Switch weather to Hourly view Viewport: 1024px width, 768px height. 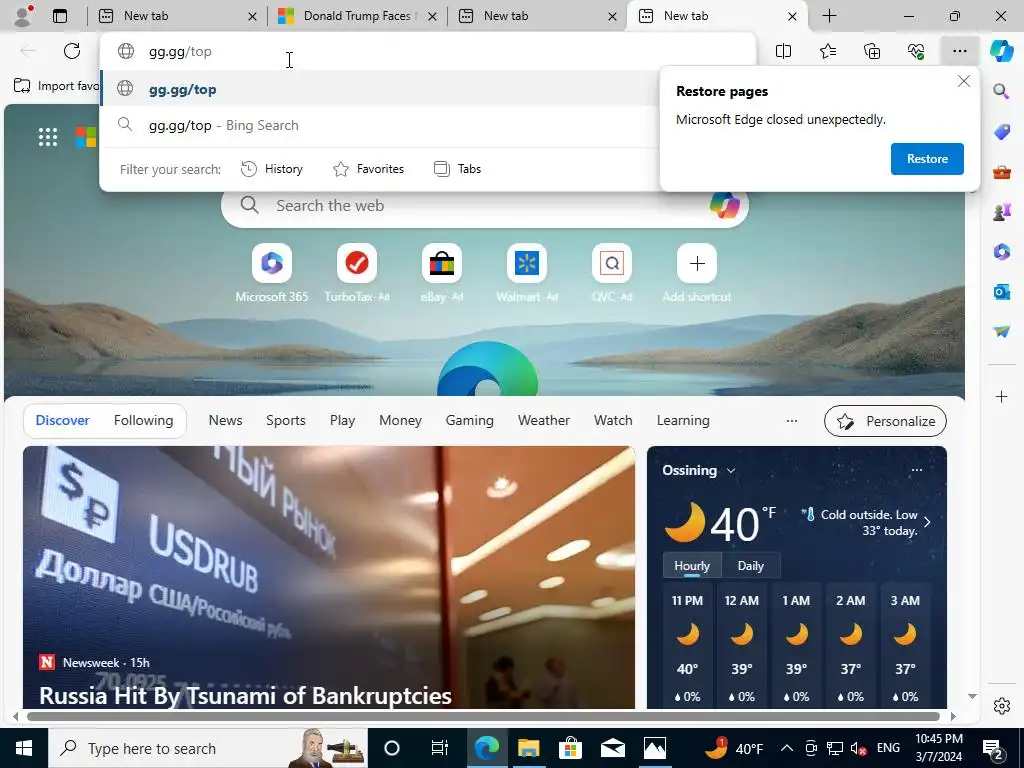[692, 566]
